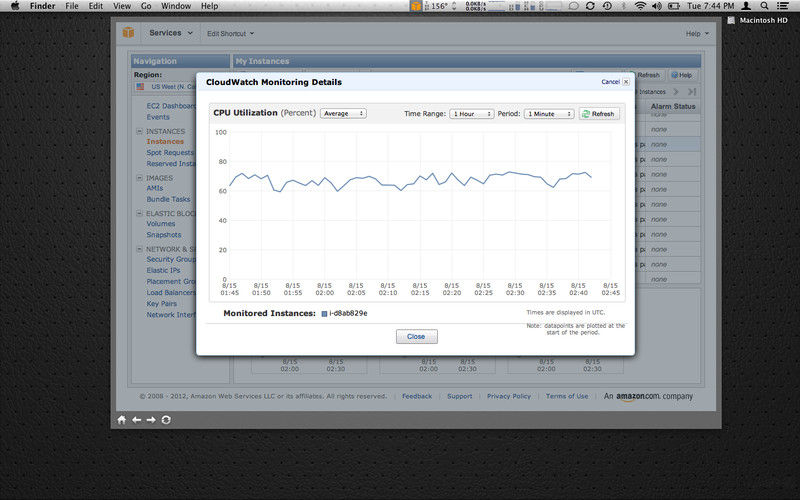Collapse the NETWORK & SECURITY section
The height and width of the screenshot is (500, 800).
[139, 249]
